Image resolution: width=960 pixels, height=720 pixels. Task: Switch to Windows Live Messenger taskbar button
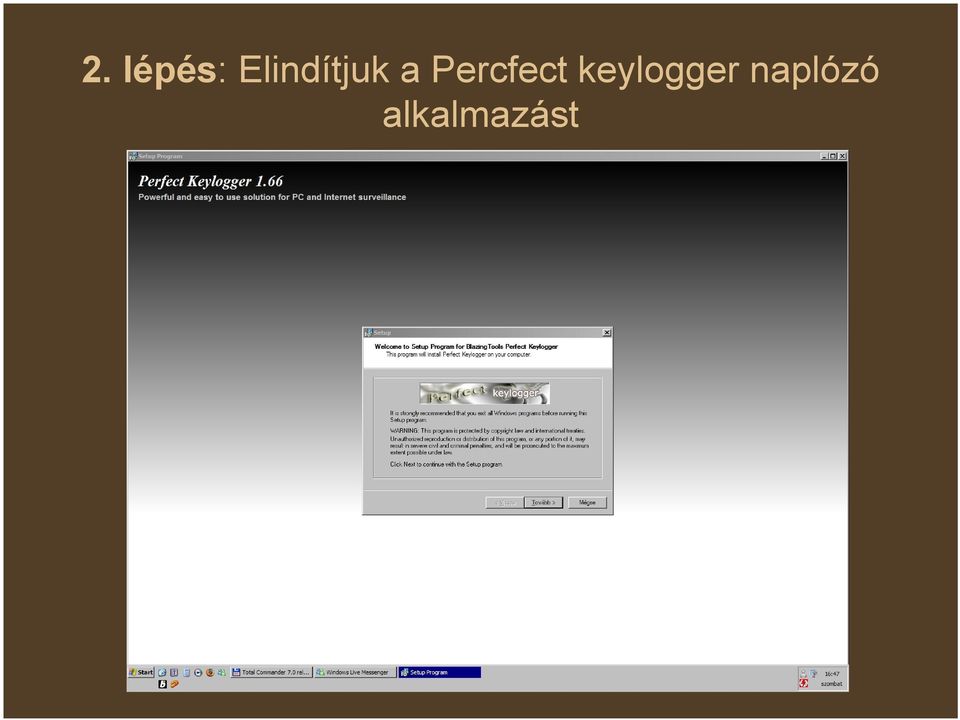tap(355, 672)
